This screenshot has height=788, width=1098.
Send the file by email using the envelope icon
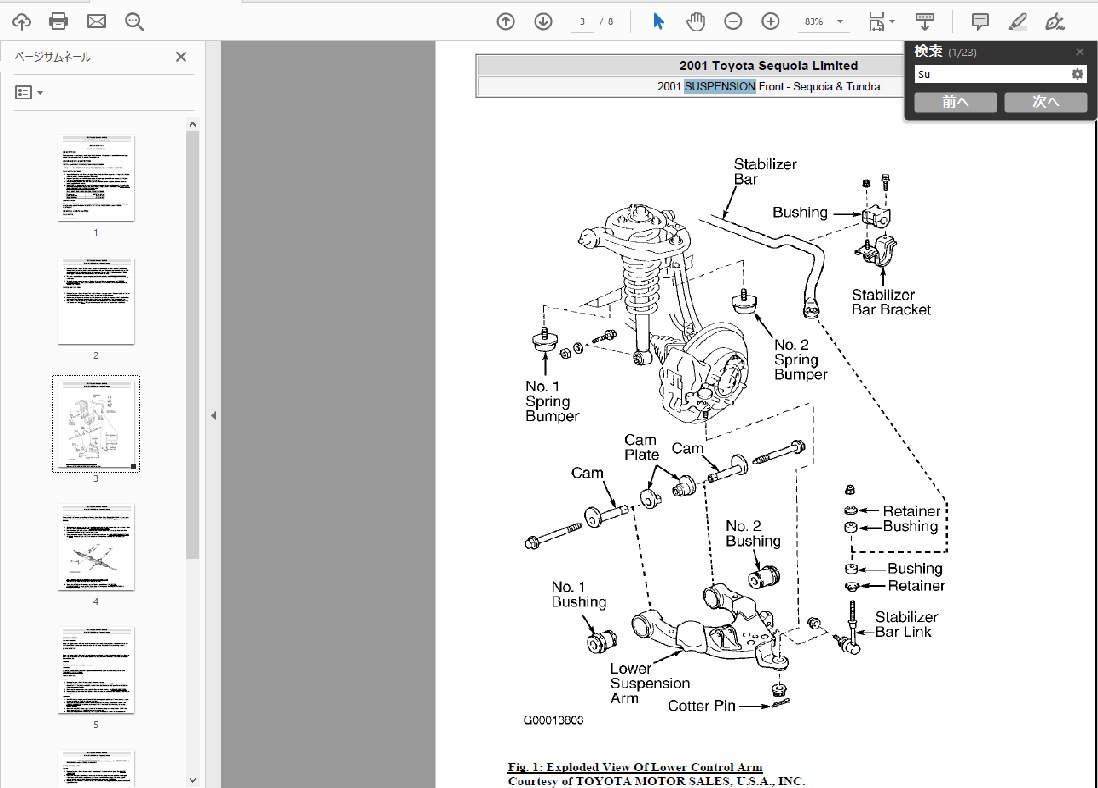click(x=97, y=22)
